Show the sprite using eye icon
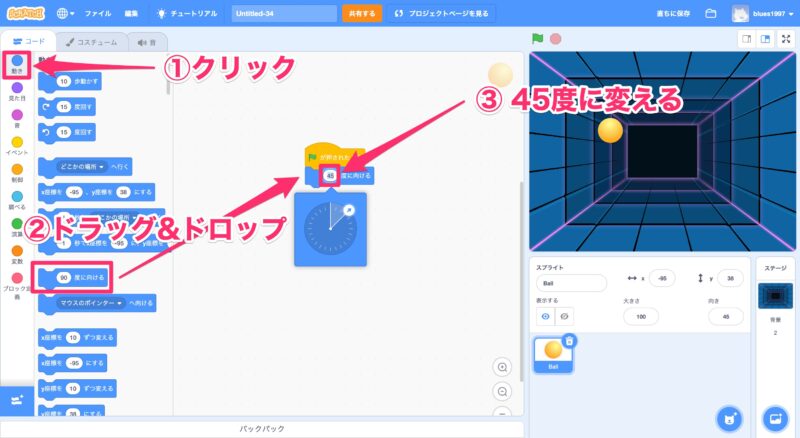 tap(546, 315)
